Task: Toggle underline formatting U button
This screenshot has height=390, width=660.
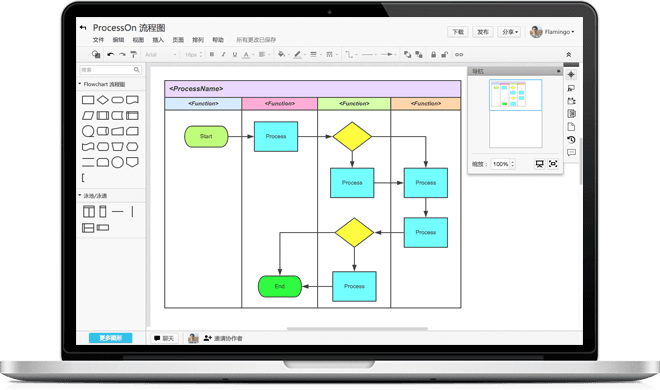Action: (x=235, y=54)
